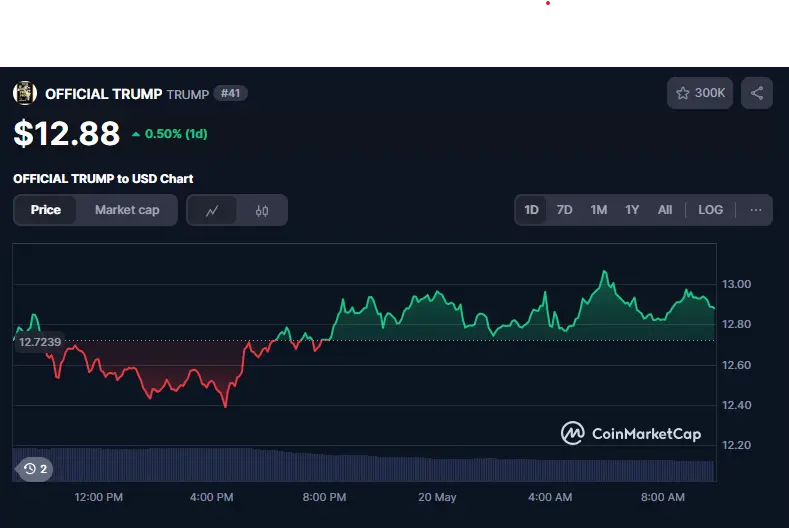The image size is (789, 528).
Task: Toggle the LOG scale option
Action: pos(710,210)
